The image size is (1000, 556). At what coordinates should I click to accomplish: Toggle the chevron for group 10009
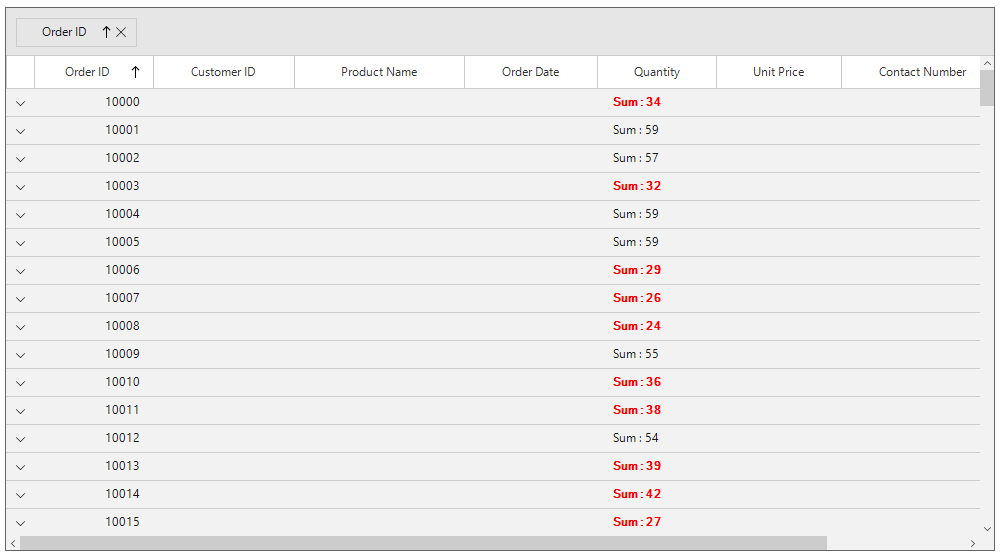(20, 355)
